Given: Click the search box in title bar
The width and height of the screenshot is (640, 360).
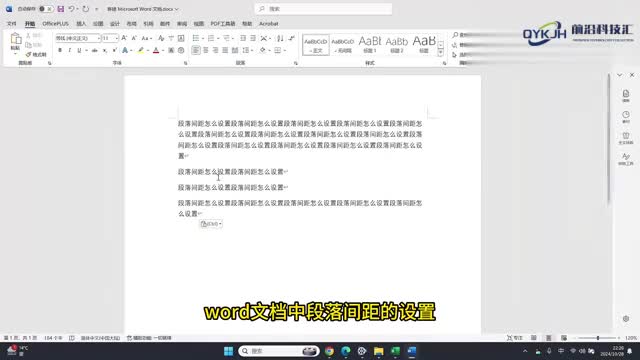Looking at the screenshot, I should click(323, 9).
